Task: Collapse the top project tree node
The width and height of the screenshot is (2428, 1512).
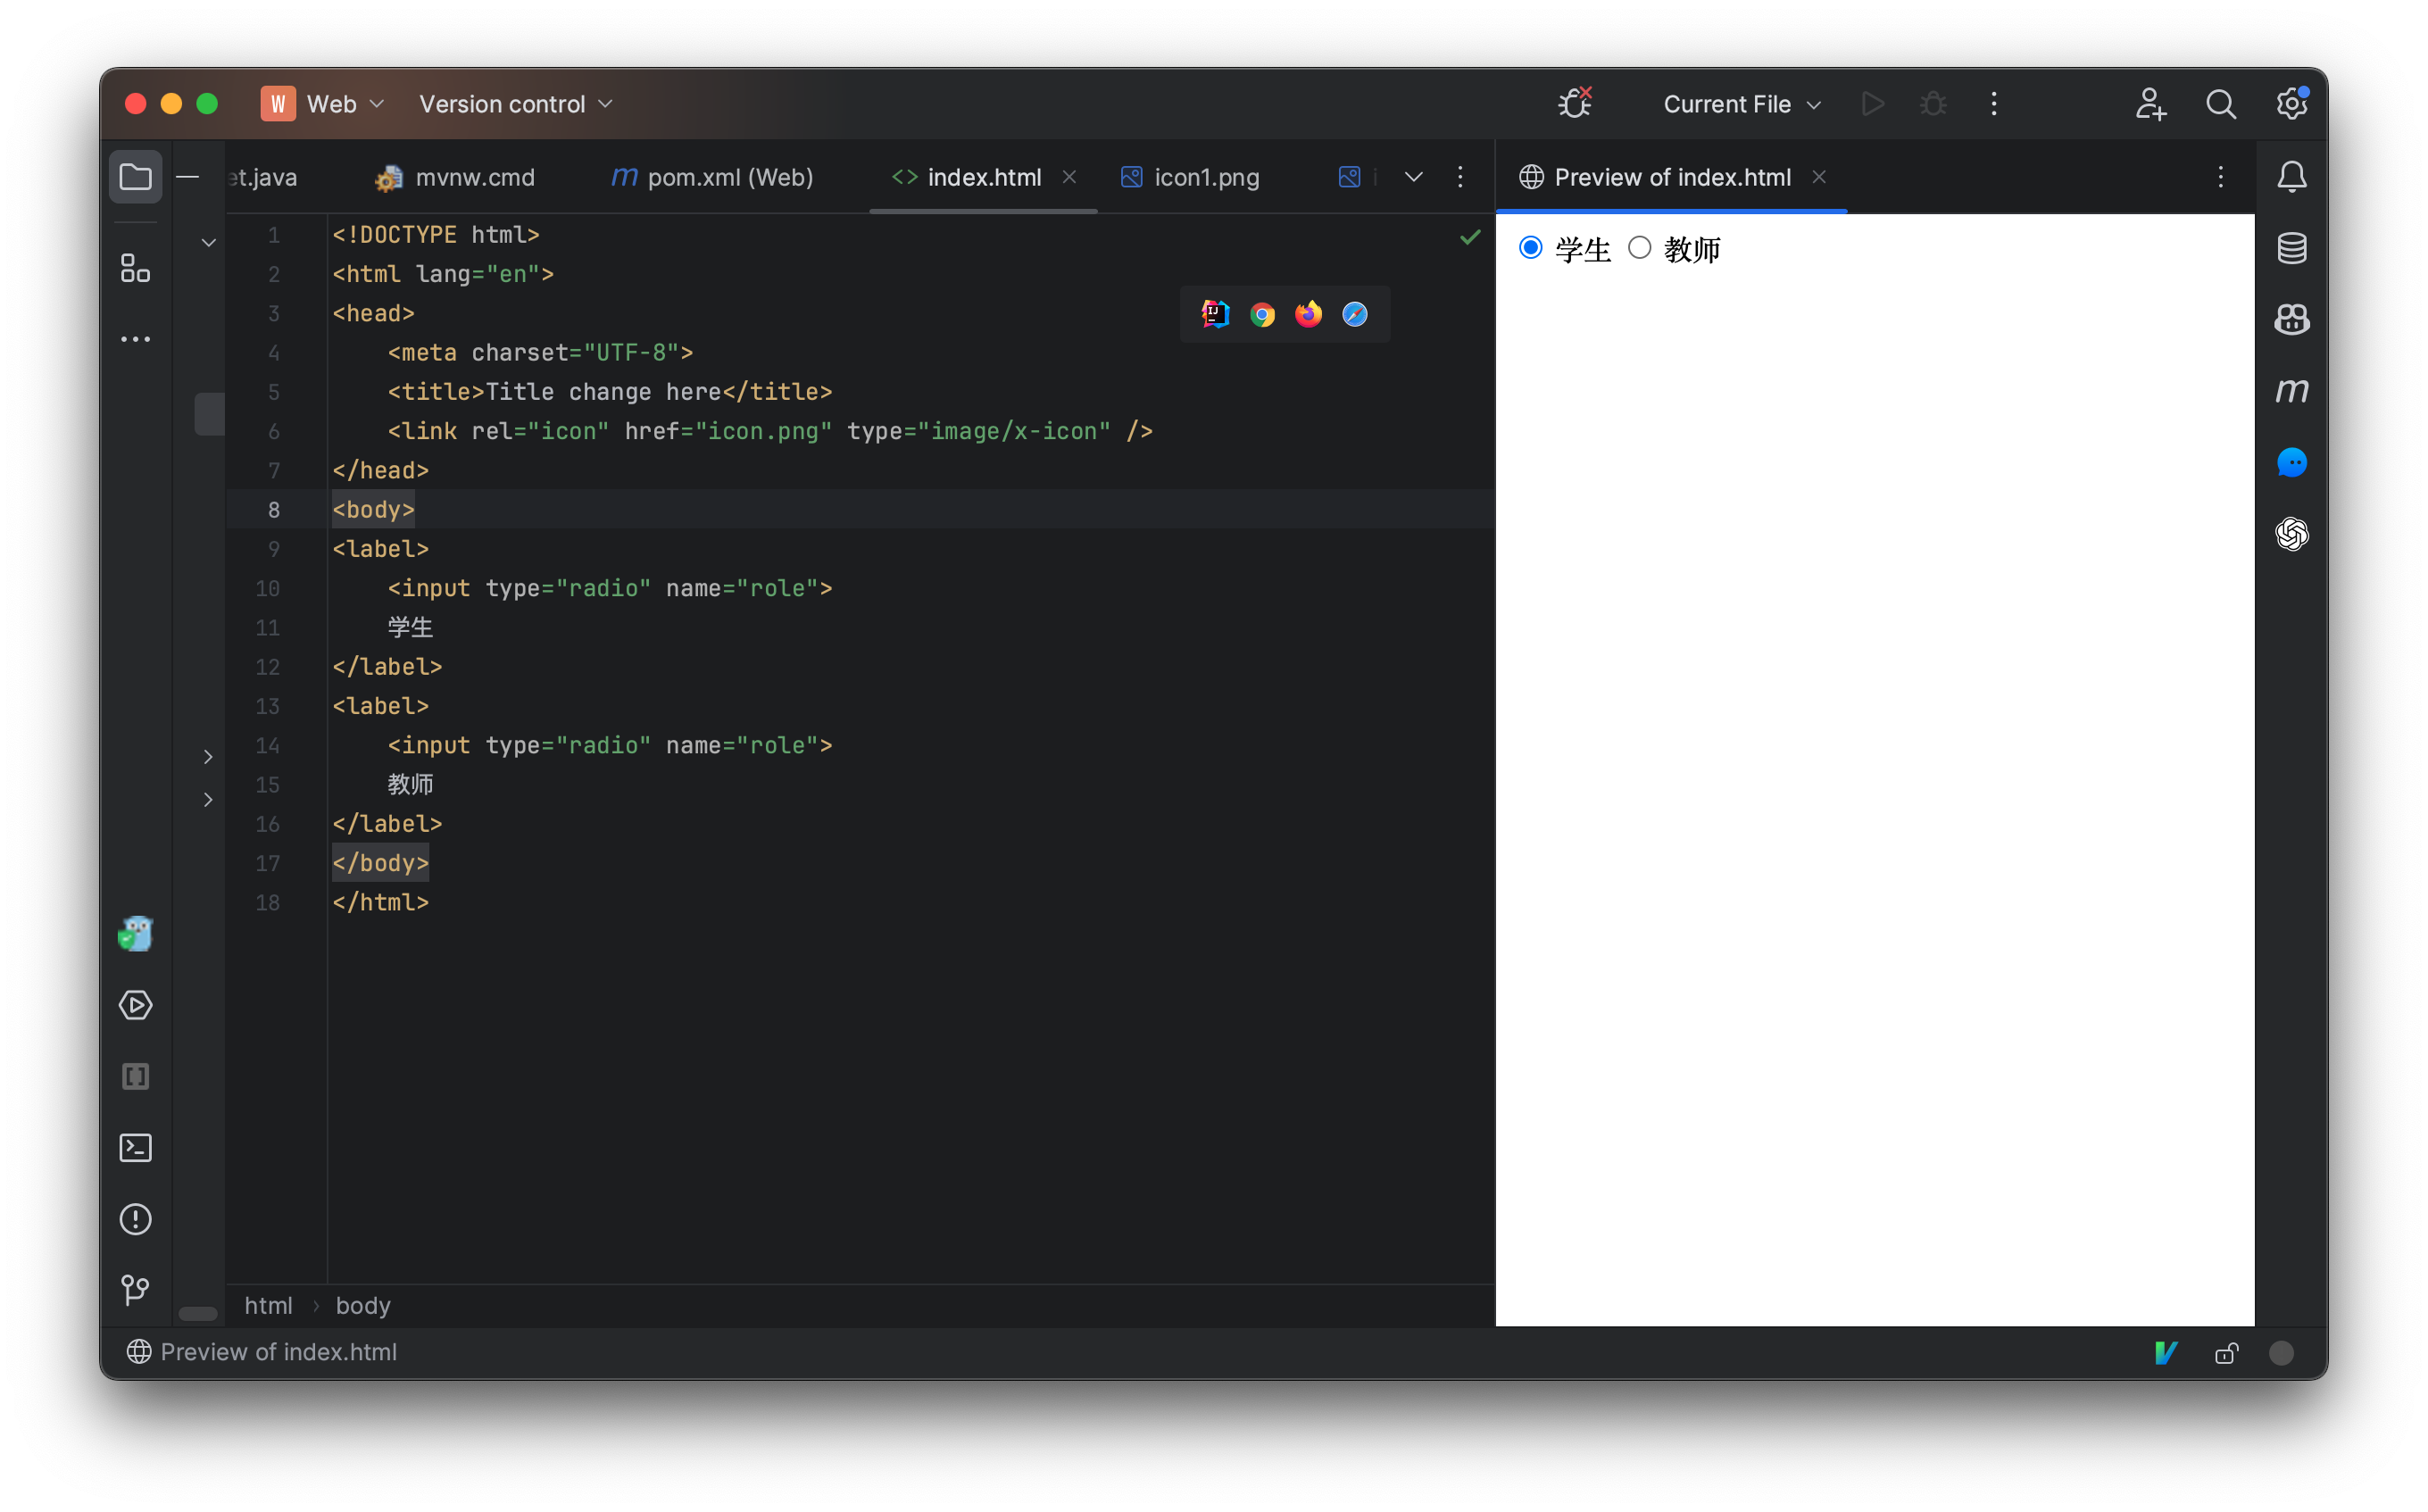Action: 208,242
